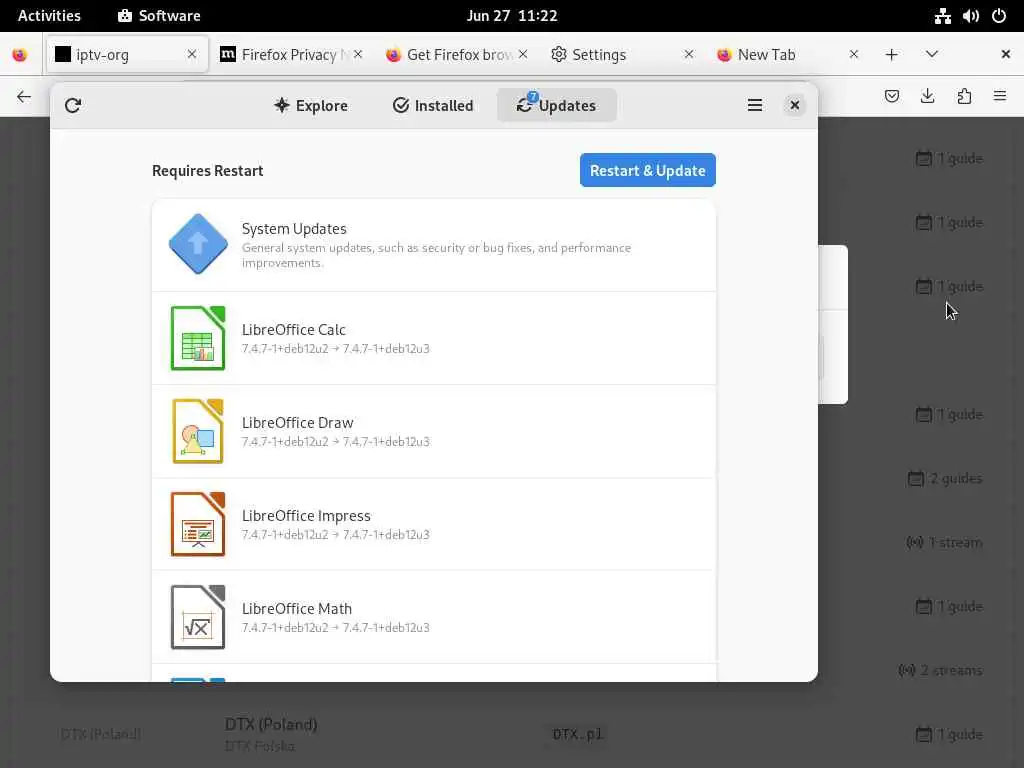Open the Software app menu in top bar
1024x768 pixels.
pos(159,16)
